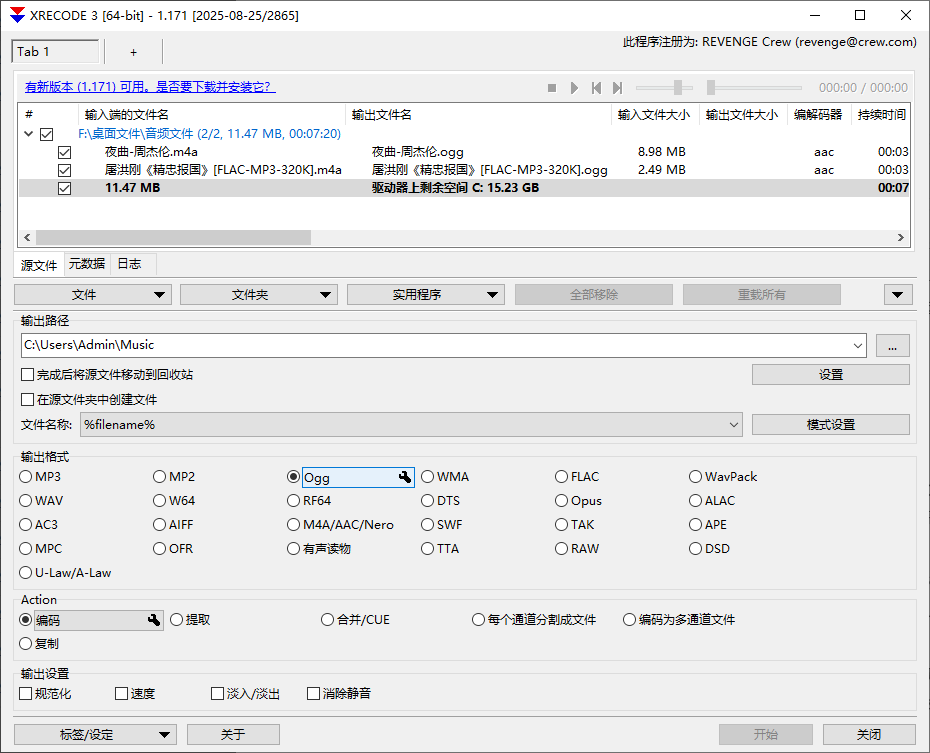This screenshot has width=930, height=753.
Task: Open the 日志 tab
Action: click(x=128, y=263)
